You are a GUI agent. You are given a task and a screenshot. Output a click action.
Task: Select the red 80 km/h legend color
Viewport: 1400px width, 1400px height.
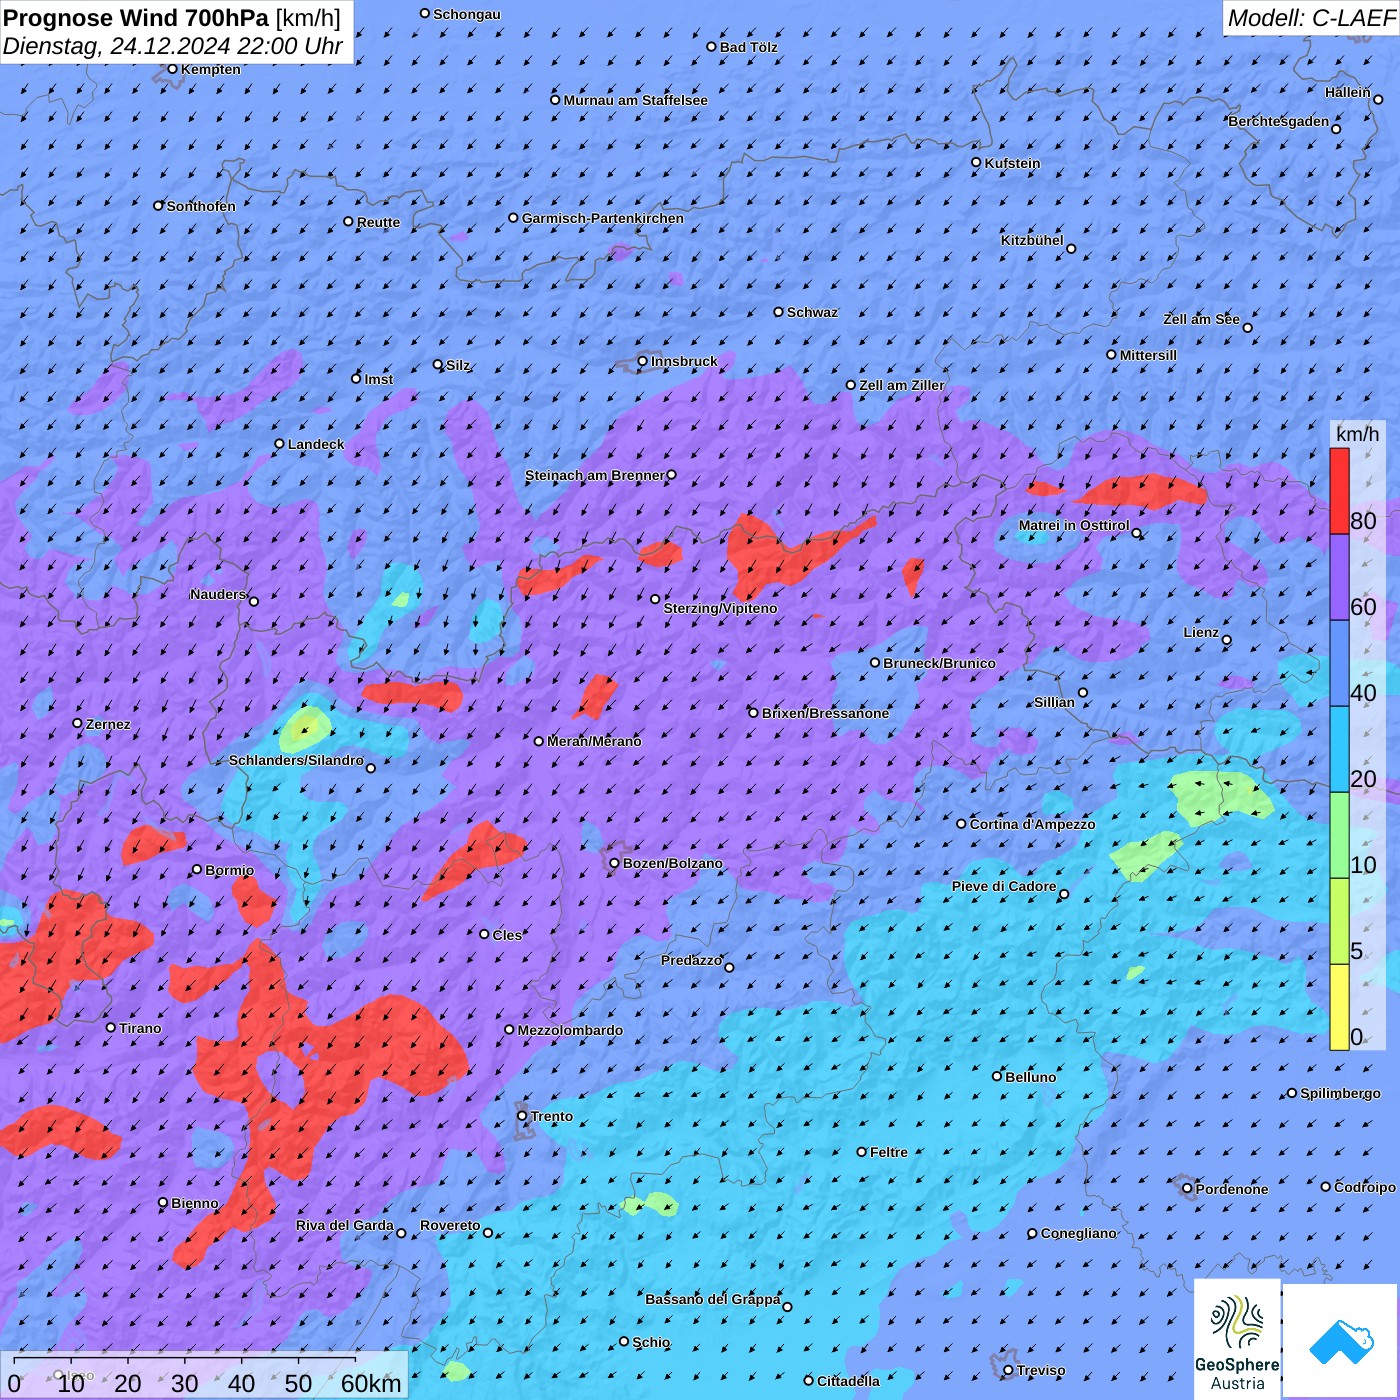tap(1339, 491)
